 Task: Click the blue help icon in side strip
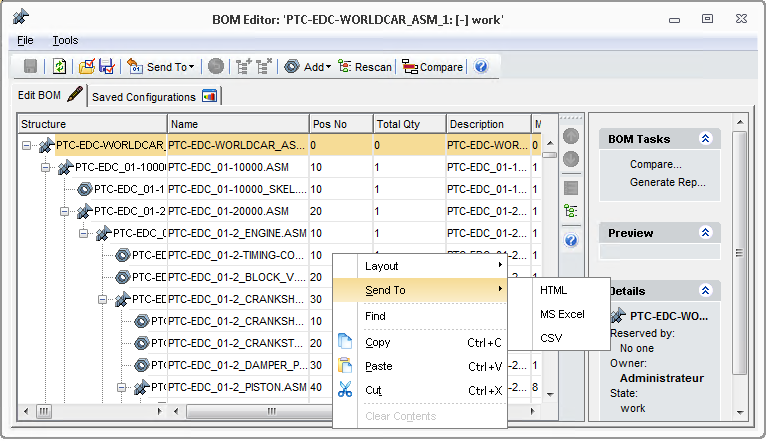click(x=571, y=240)
